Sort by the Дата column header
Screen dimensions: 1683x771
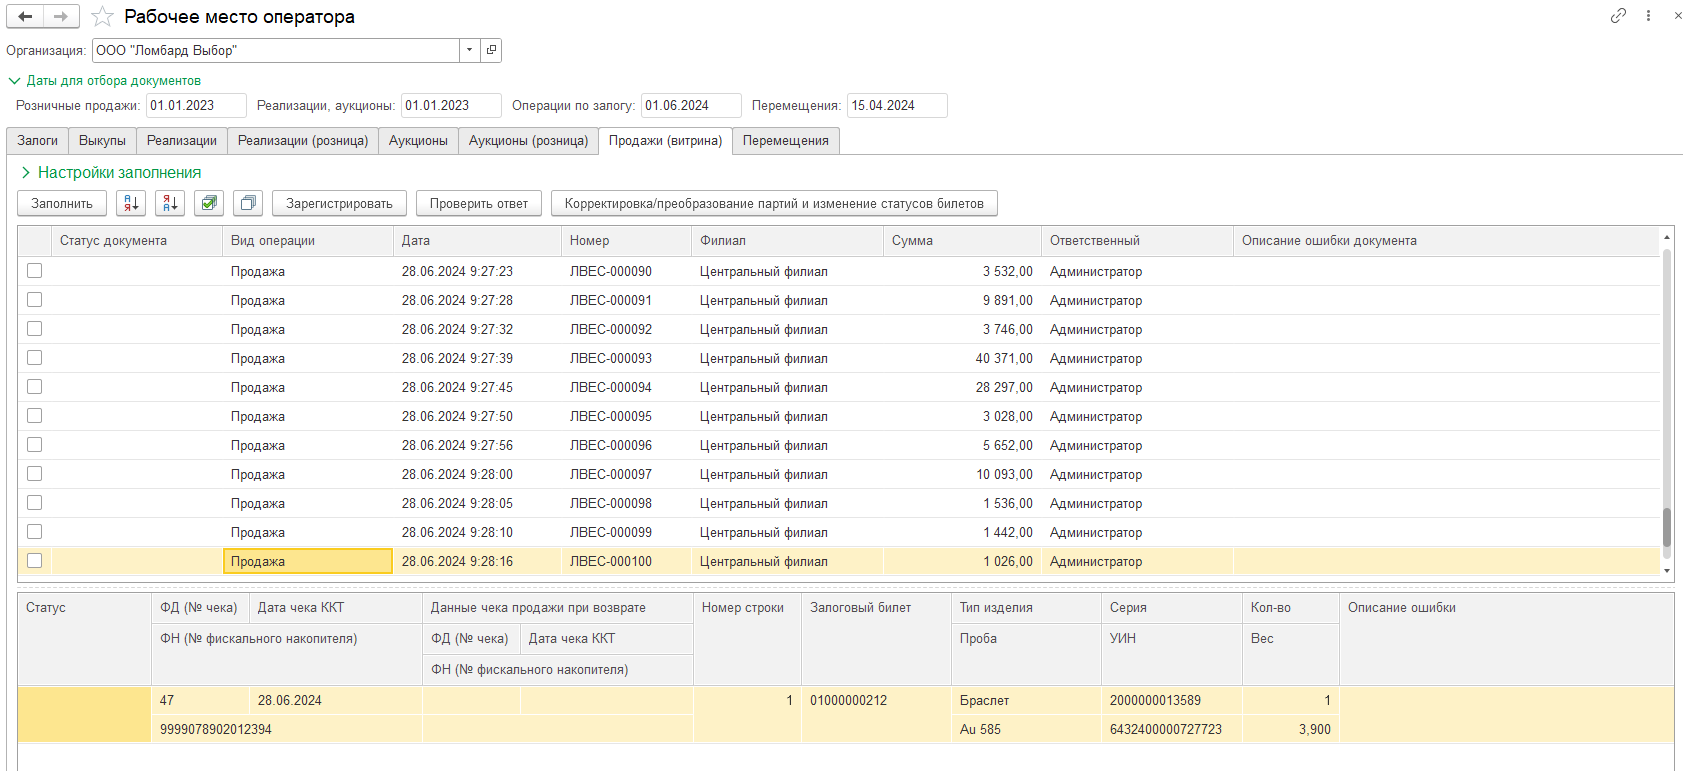tap(477, 241)
